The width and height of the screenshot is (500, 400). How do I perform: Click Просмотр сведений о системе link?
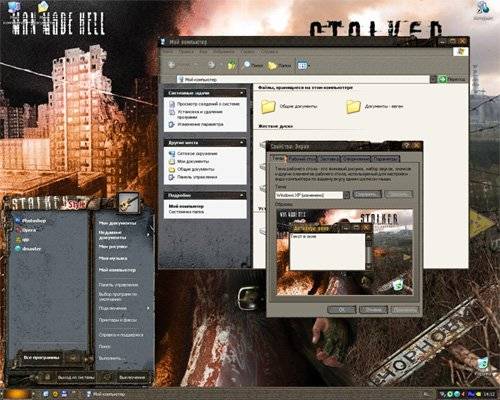tap(204, 104)
